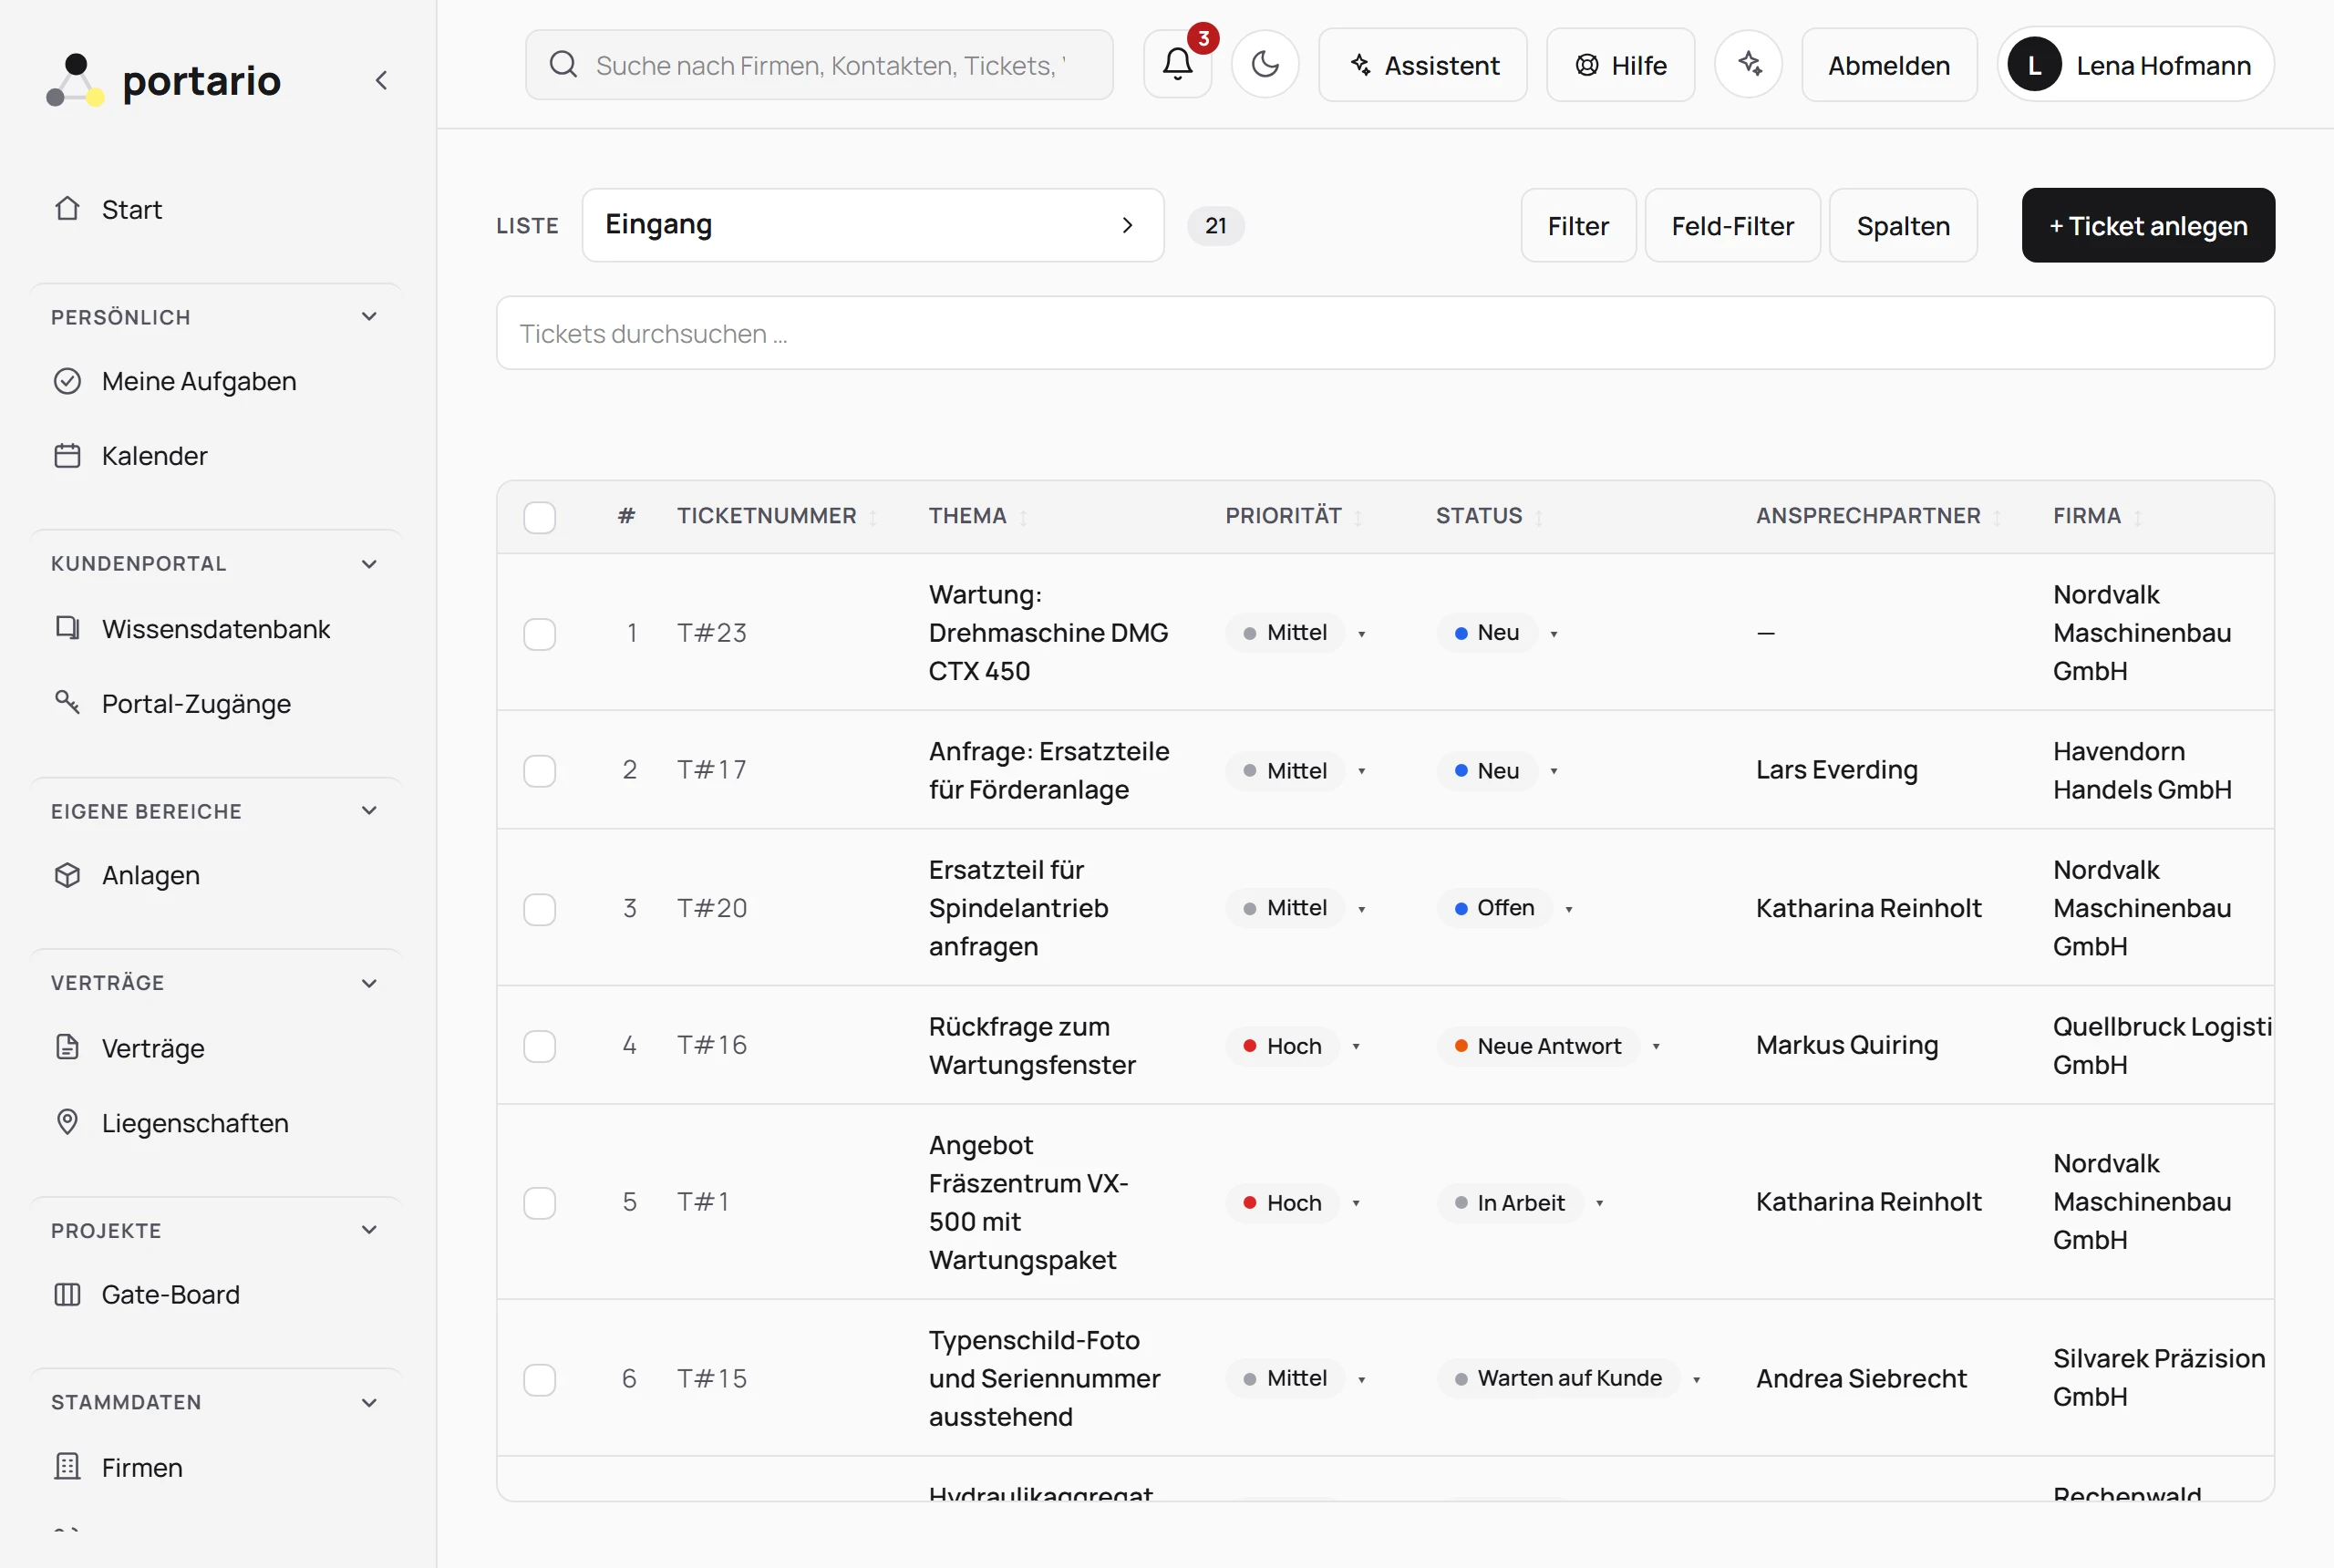Check the box for ticket T#1
The image size is (2334, 1568).
coord(540,1203)
